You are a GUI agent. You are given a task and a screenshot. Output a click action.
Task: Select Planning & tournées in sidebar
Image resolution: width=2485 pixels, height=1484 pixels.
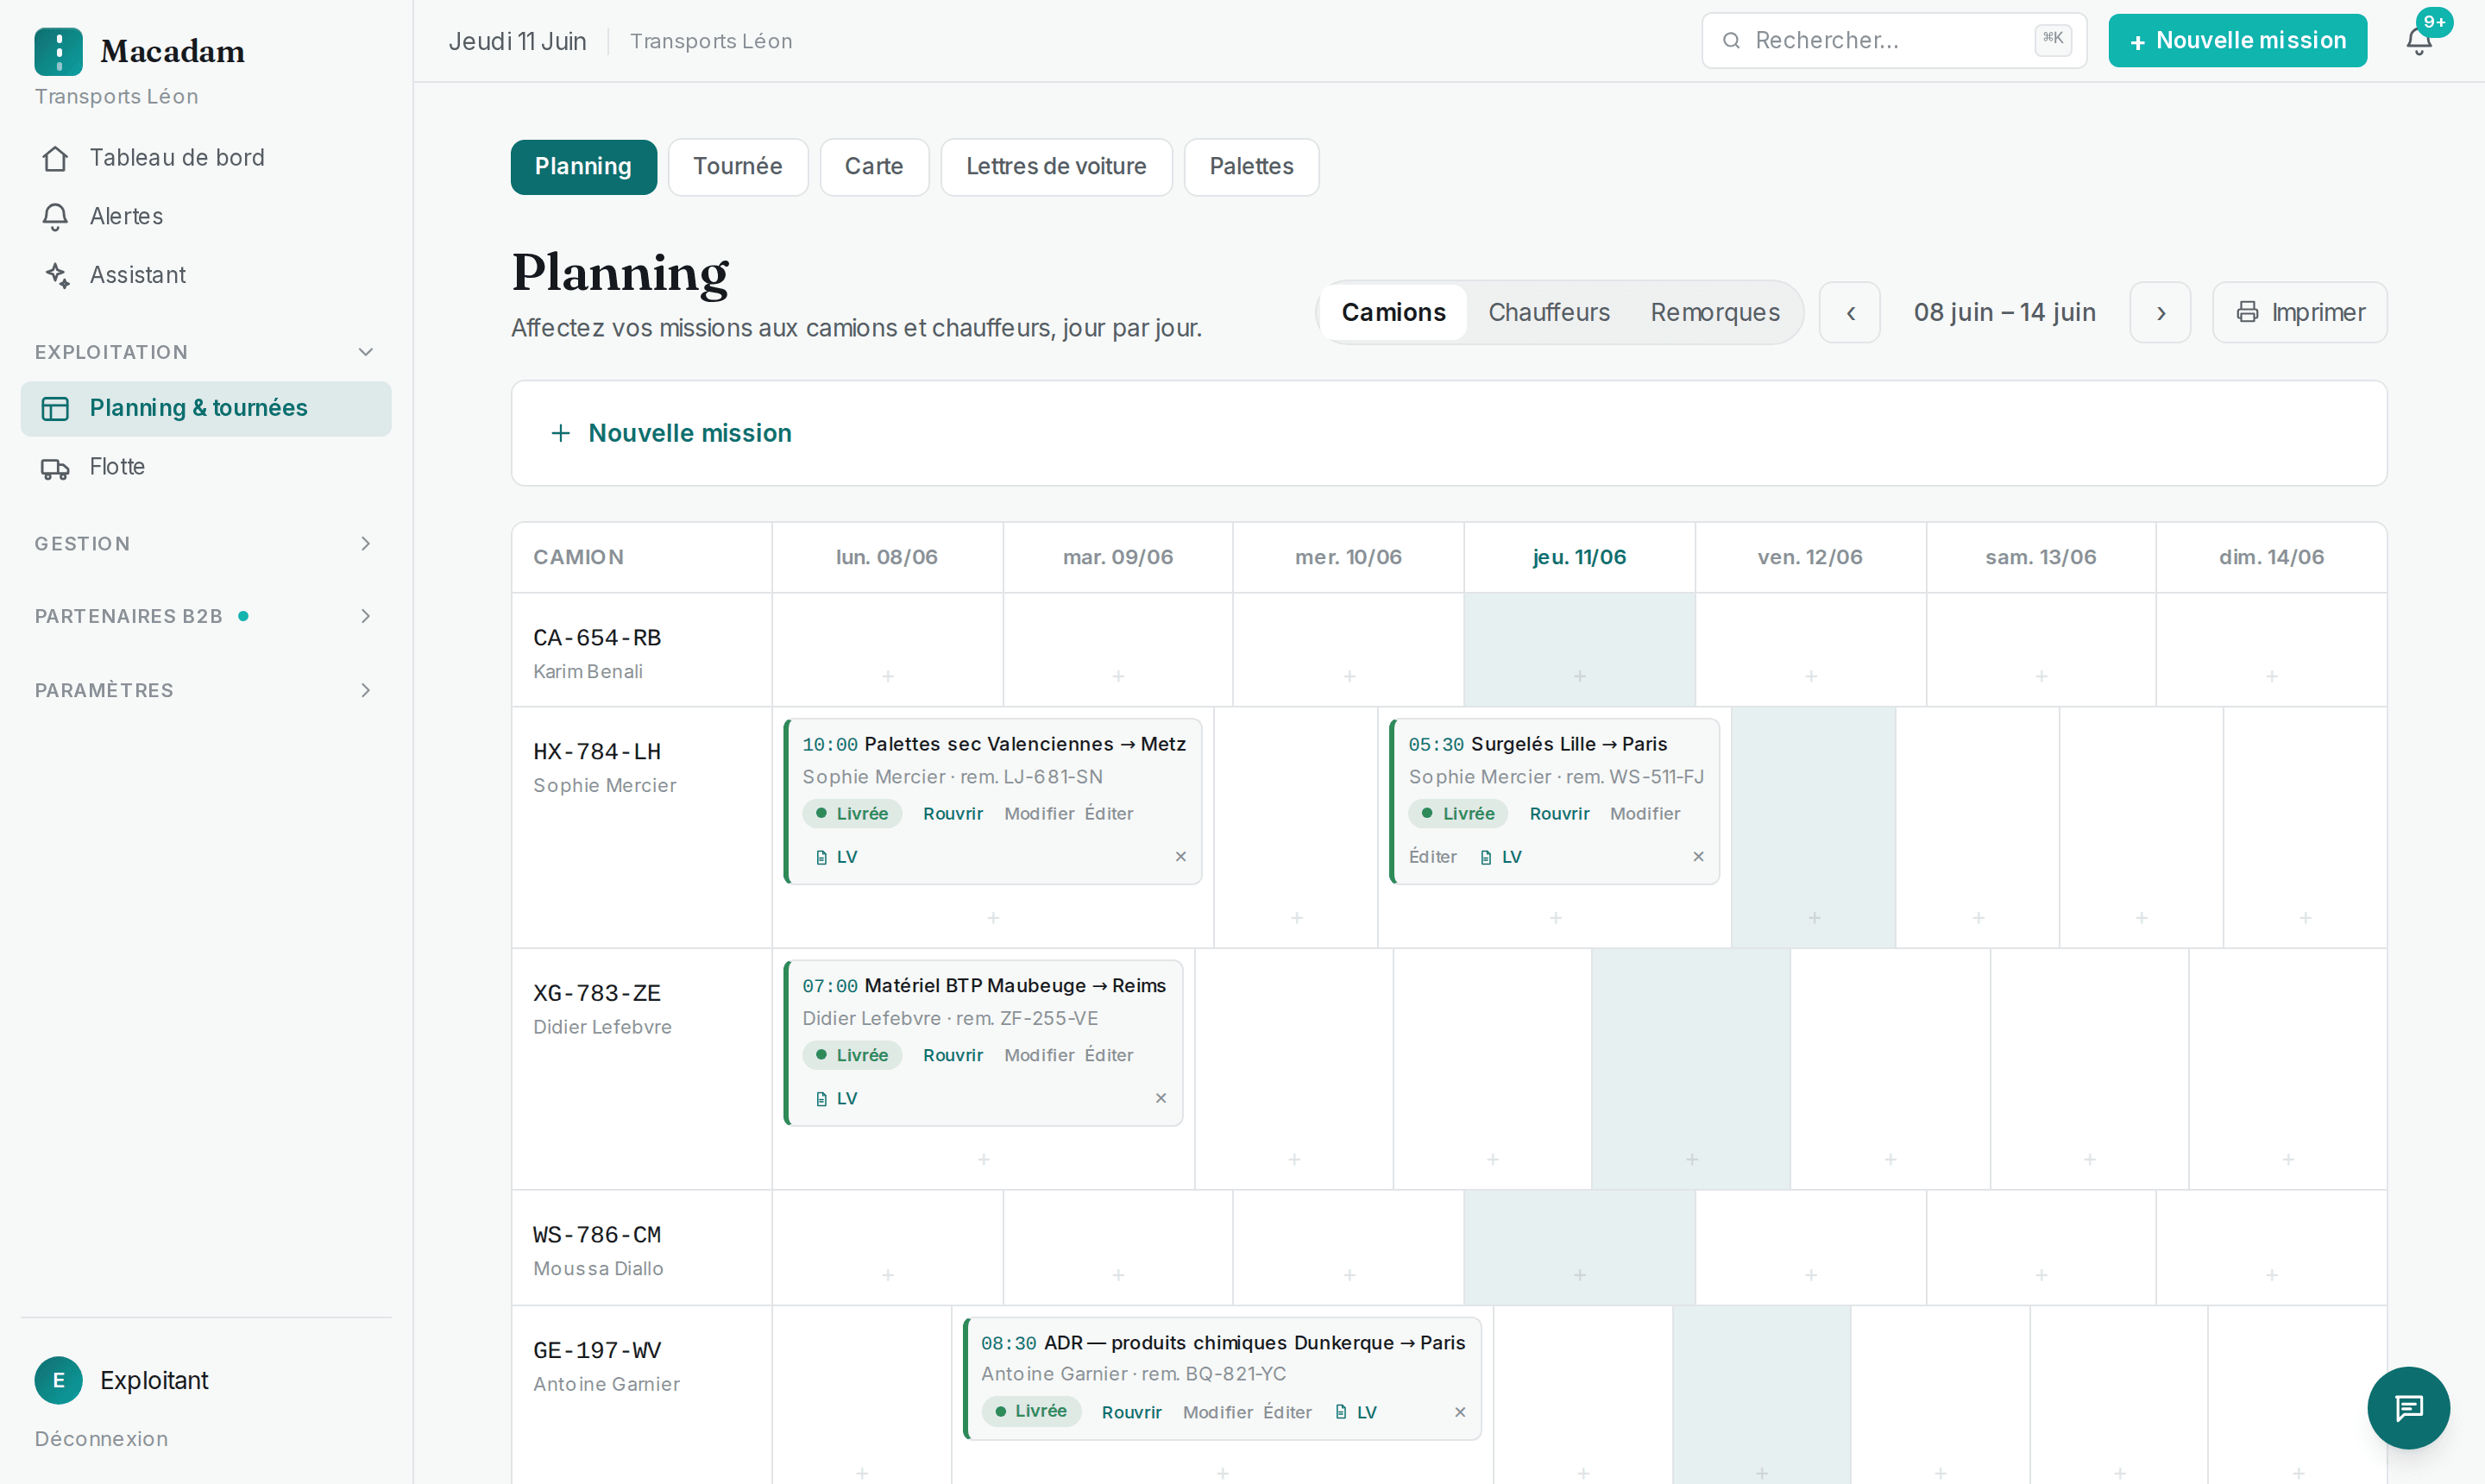pos(206,408)
